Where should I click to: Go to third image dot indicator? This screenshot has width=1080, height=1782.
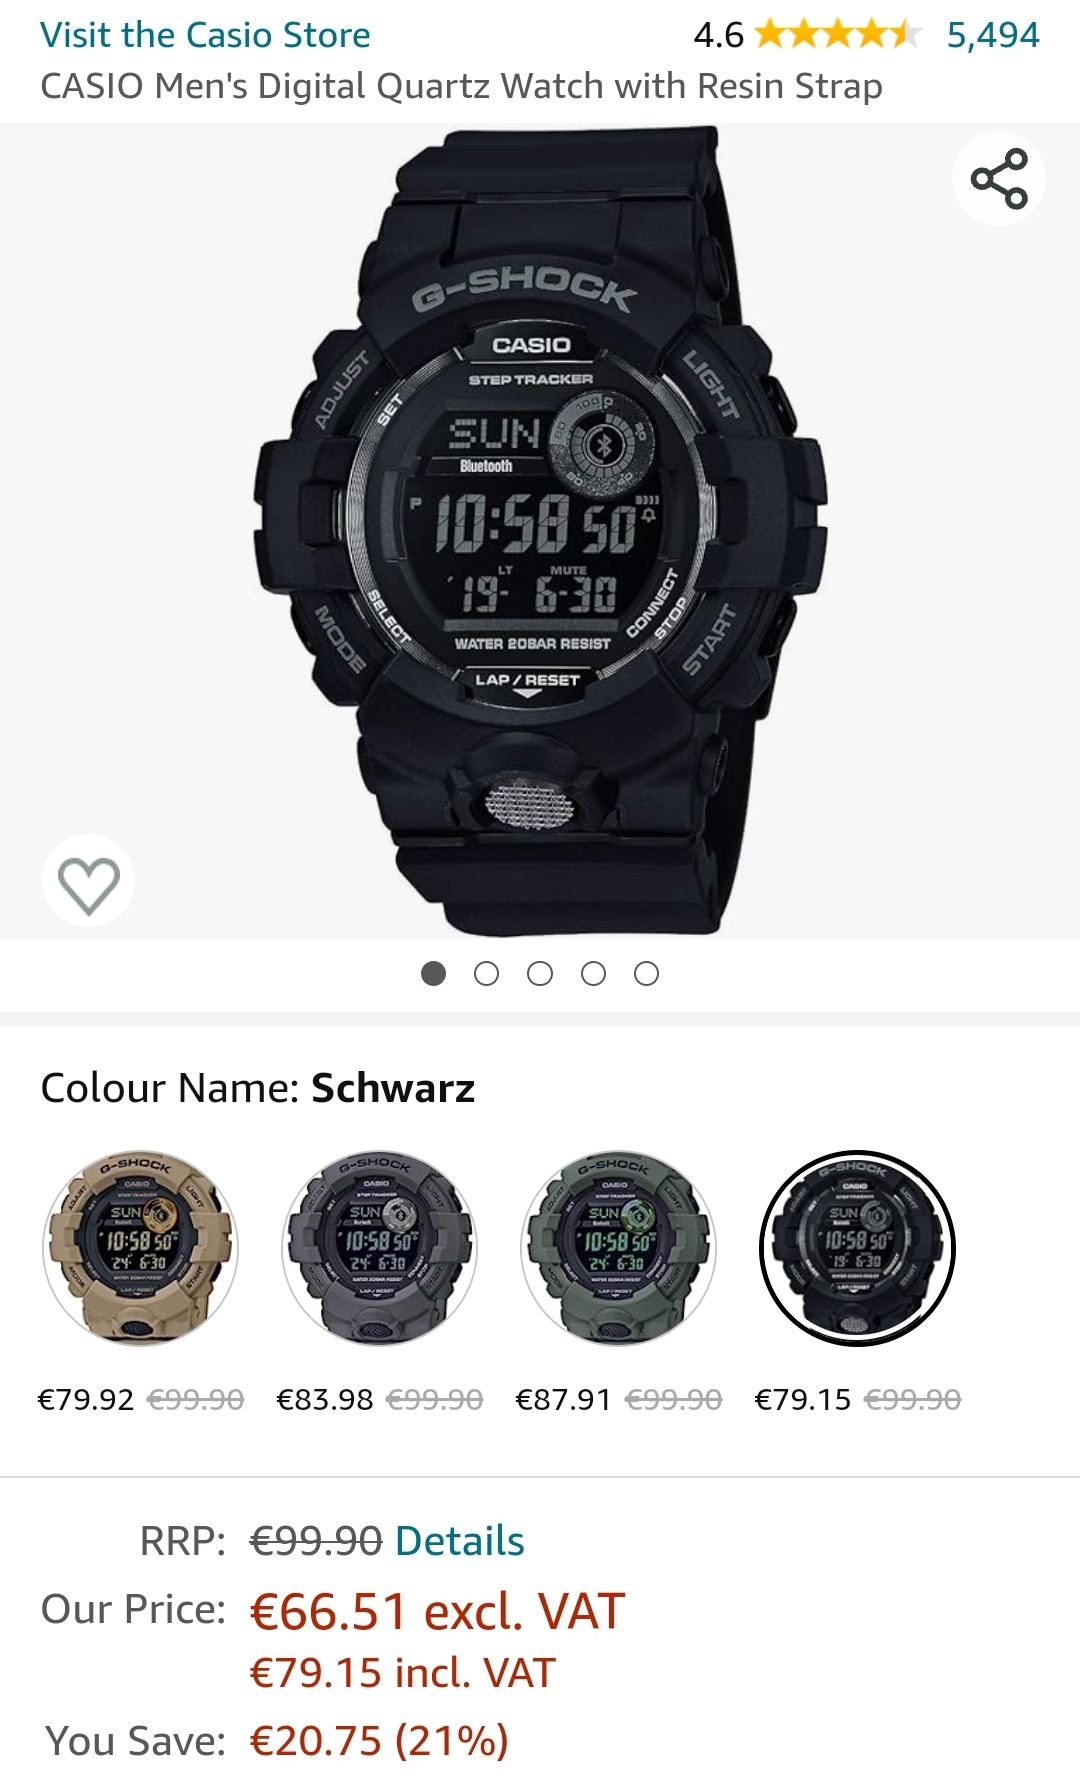tap(540, 974)
